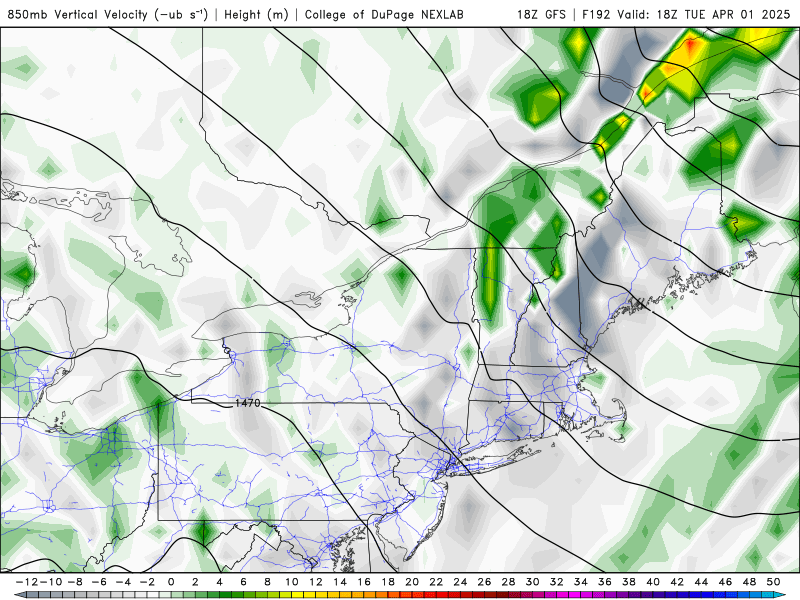Click the '-12' colorbar scale value
The height and width of the screenshot is (600, 800).
28,582
